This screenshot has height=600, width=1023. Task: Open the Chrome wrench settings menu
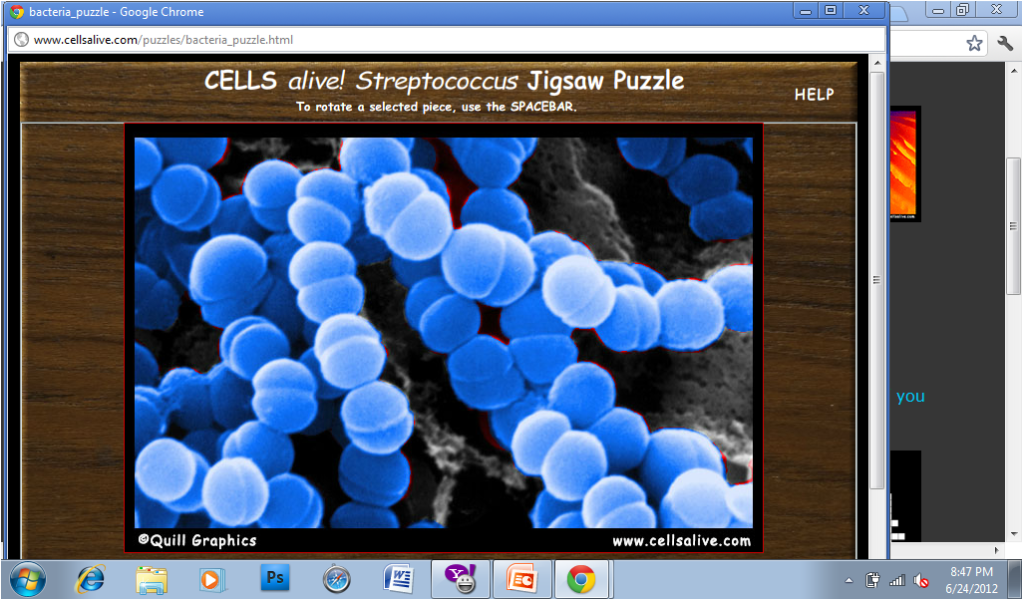tap(1005, 43)
